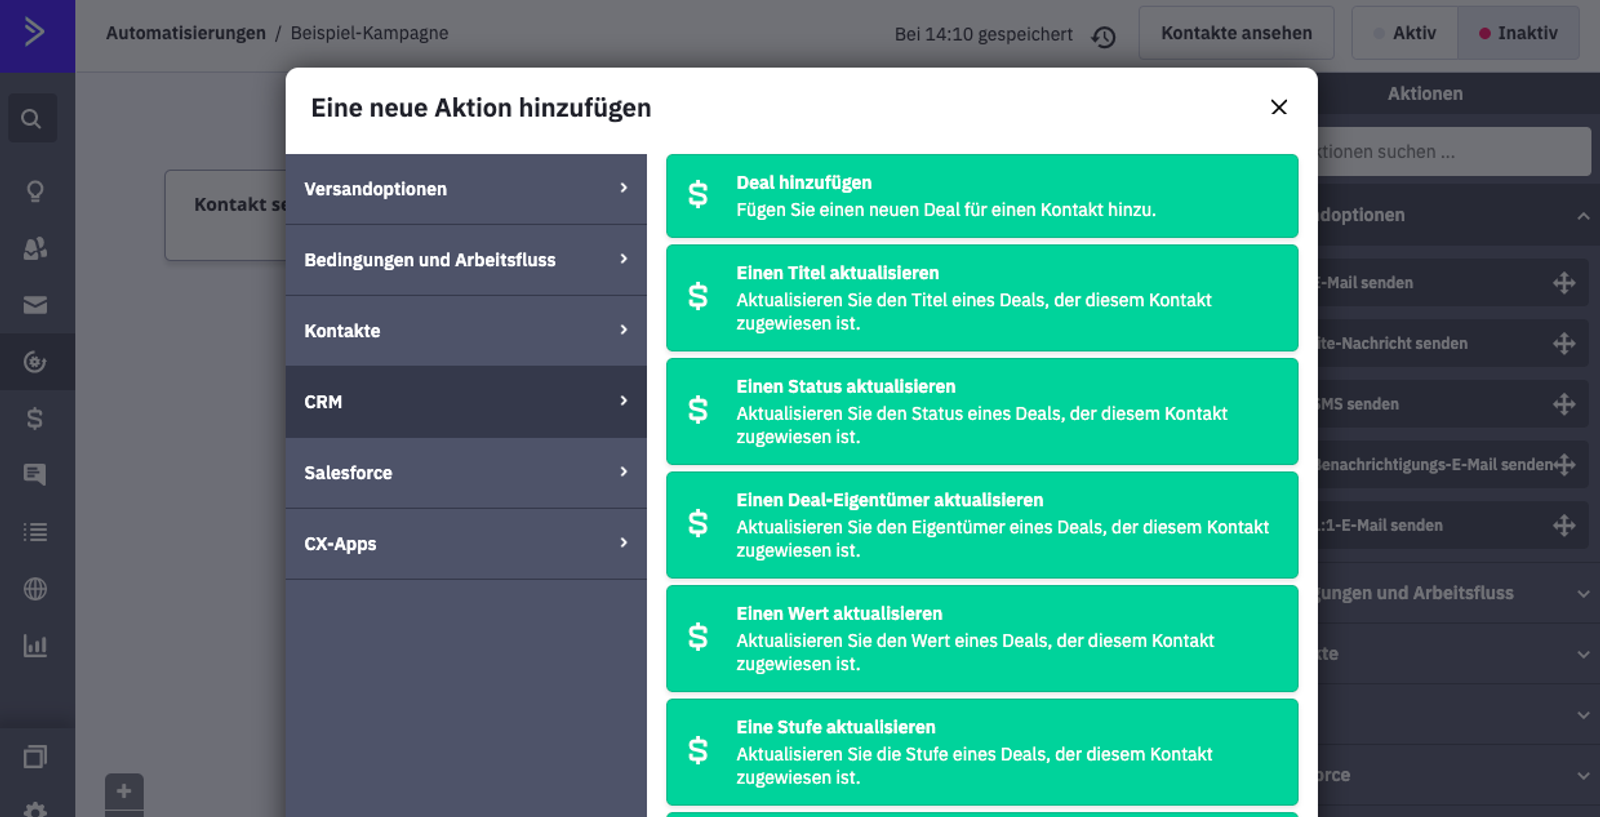Set automation status to Inaktiv
1600x817 pixels.
[x=1518, y=33]
